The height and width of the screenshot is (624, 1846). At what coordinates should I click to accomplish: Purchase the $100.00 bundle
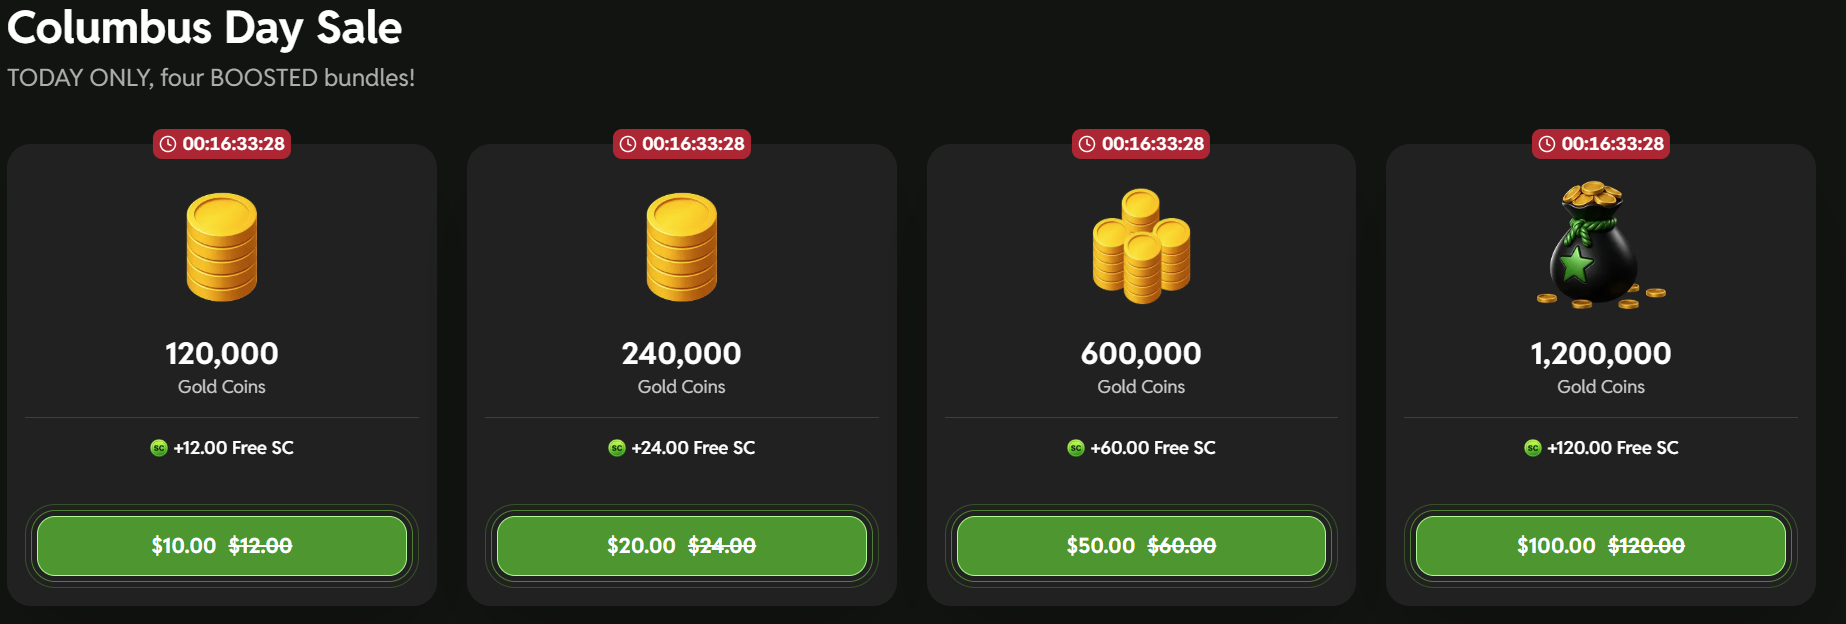[x=1601, y=546]
